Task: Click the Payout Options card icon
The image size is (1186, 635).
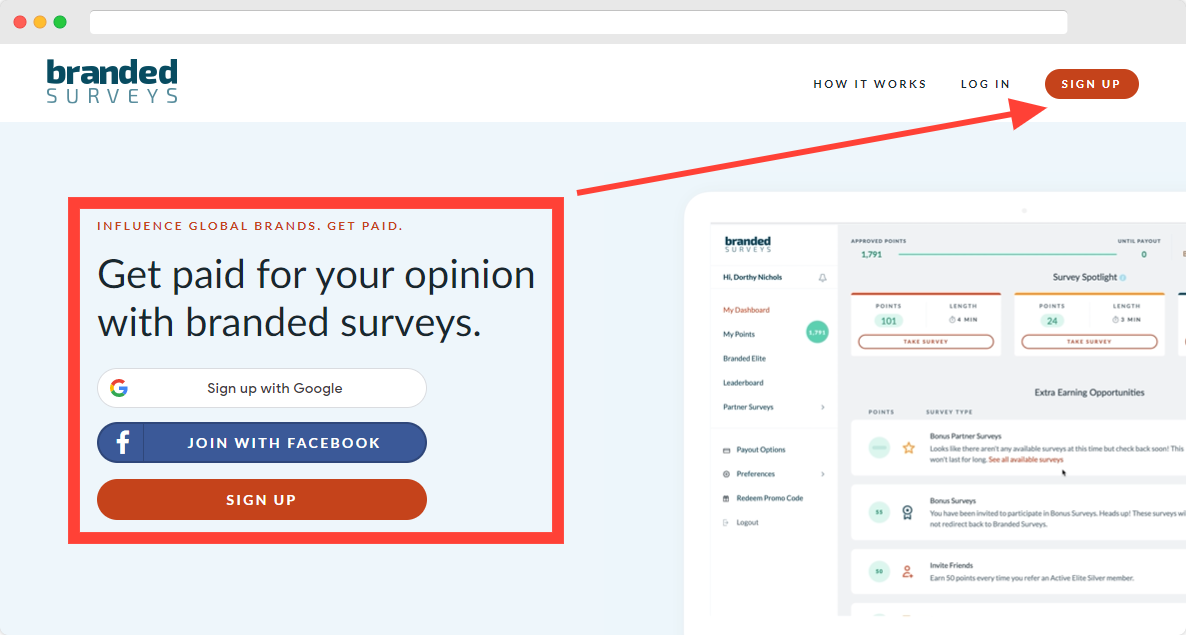Action: pyautogui.click(x=727, y=450)
